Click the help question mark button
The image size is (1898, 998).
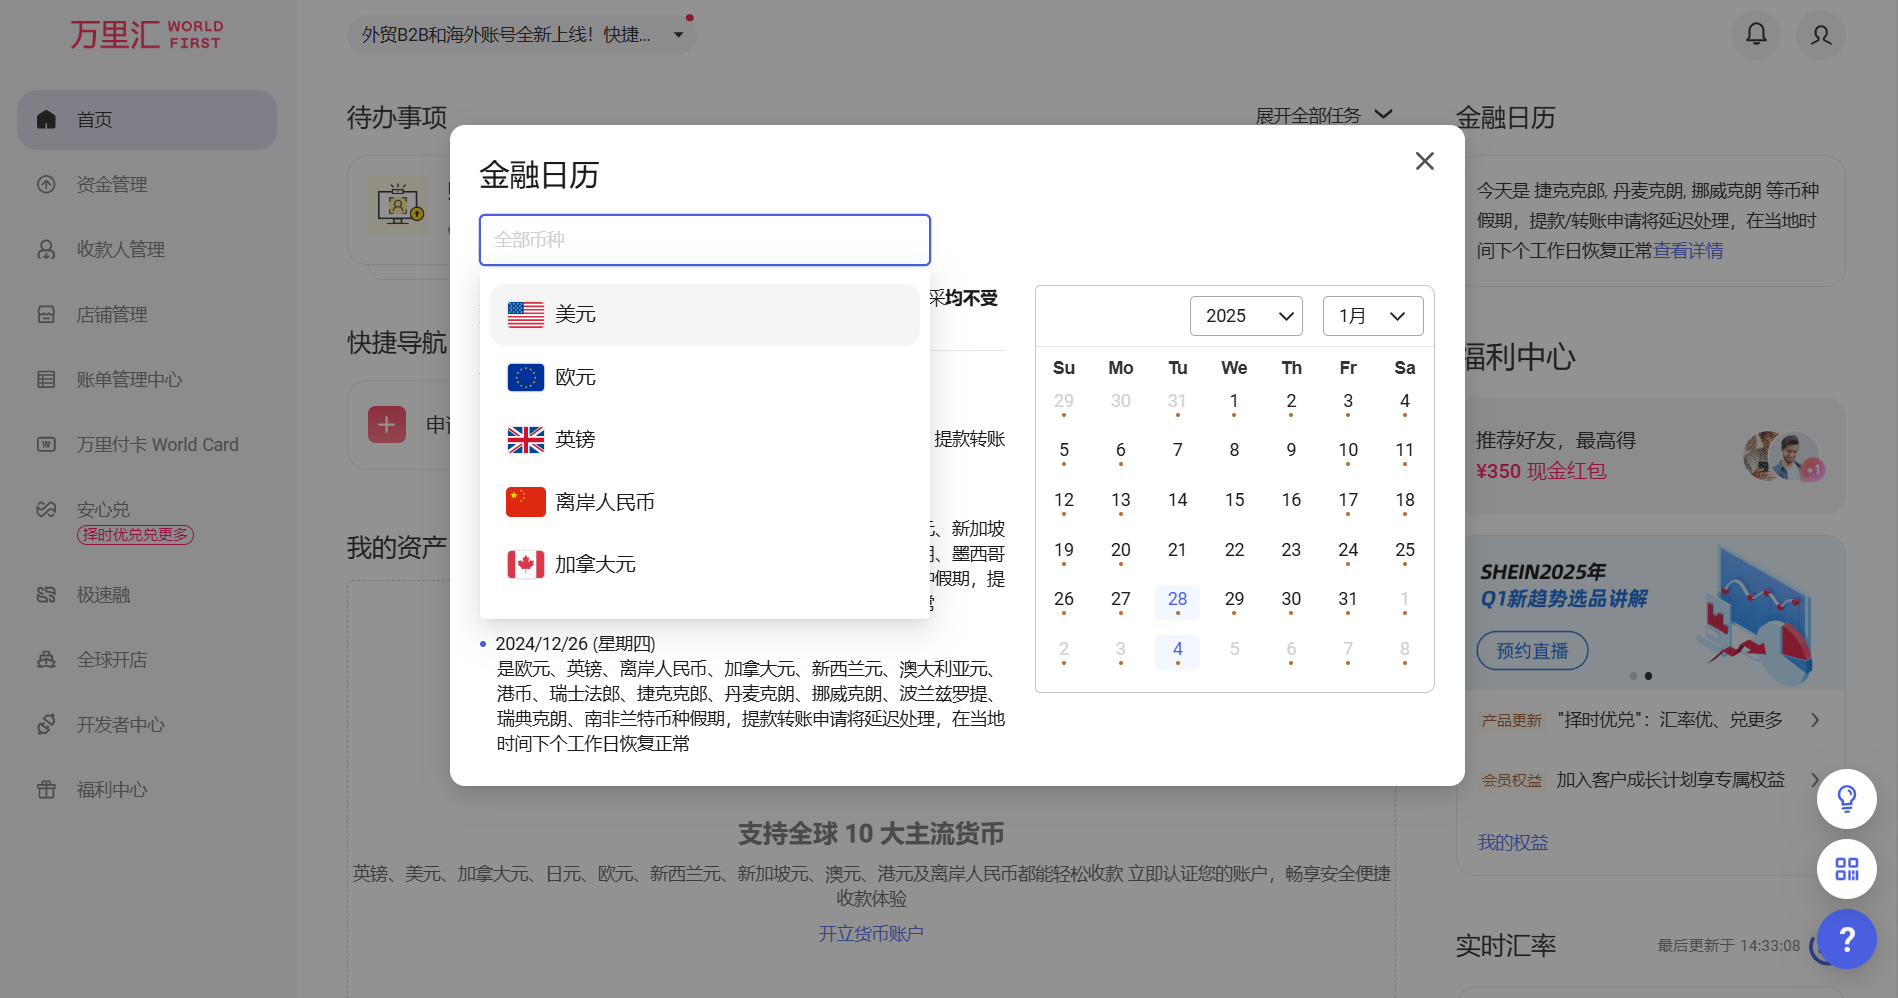[1846, 939]
